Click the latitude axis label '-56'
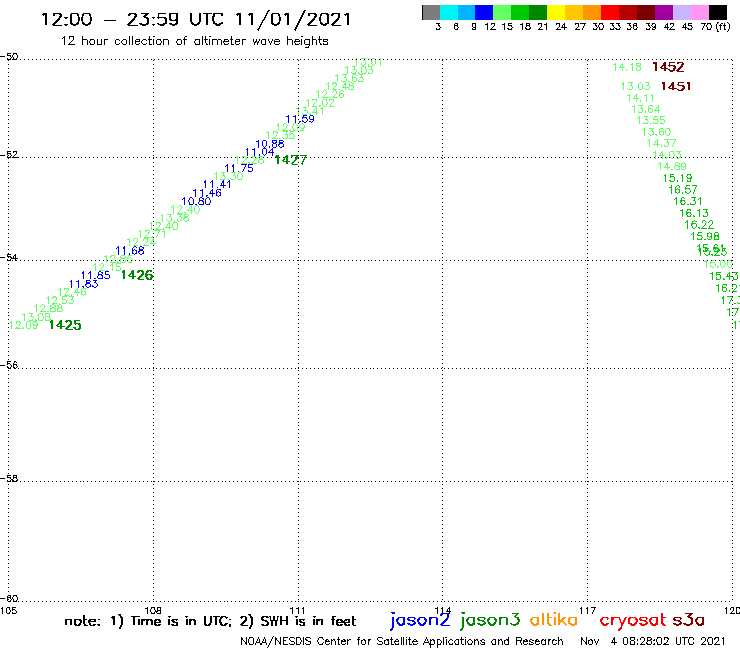740x650 pixels. [x=9, y=365]
